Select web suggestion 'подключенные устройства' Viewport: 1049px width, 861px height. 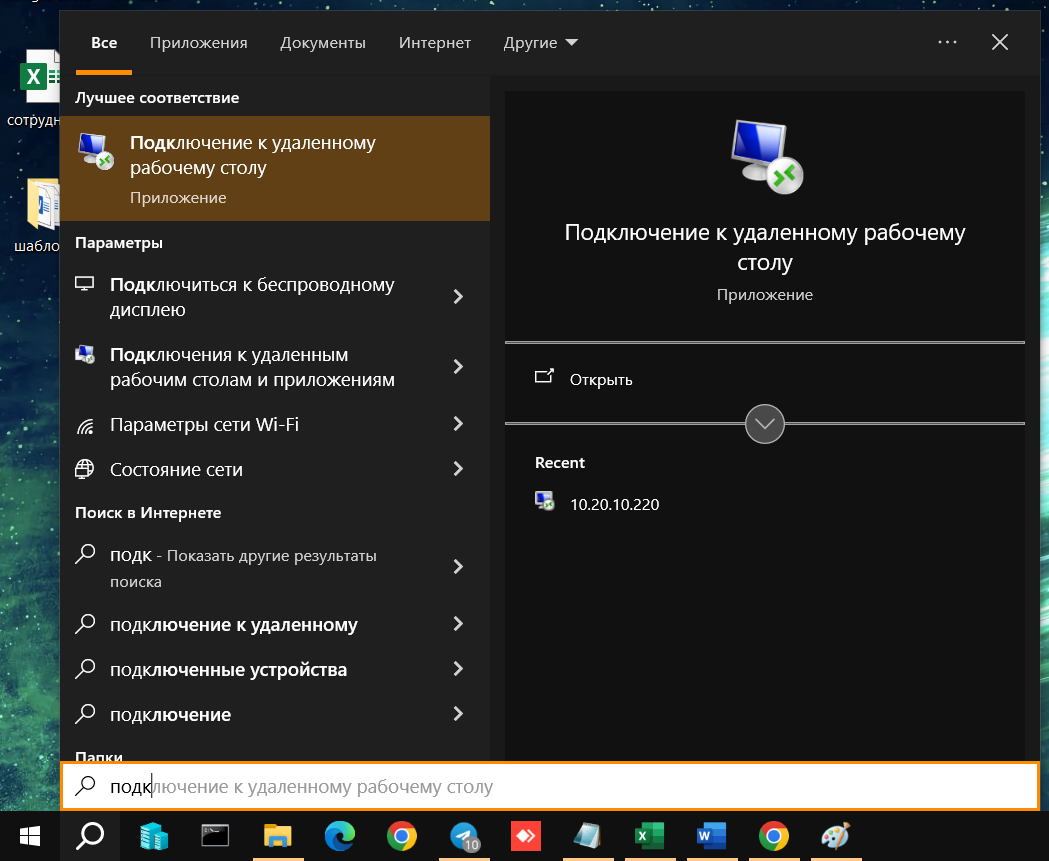pos(228,670)
